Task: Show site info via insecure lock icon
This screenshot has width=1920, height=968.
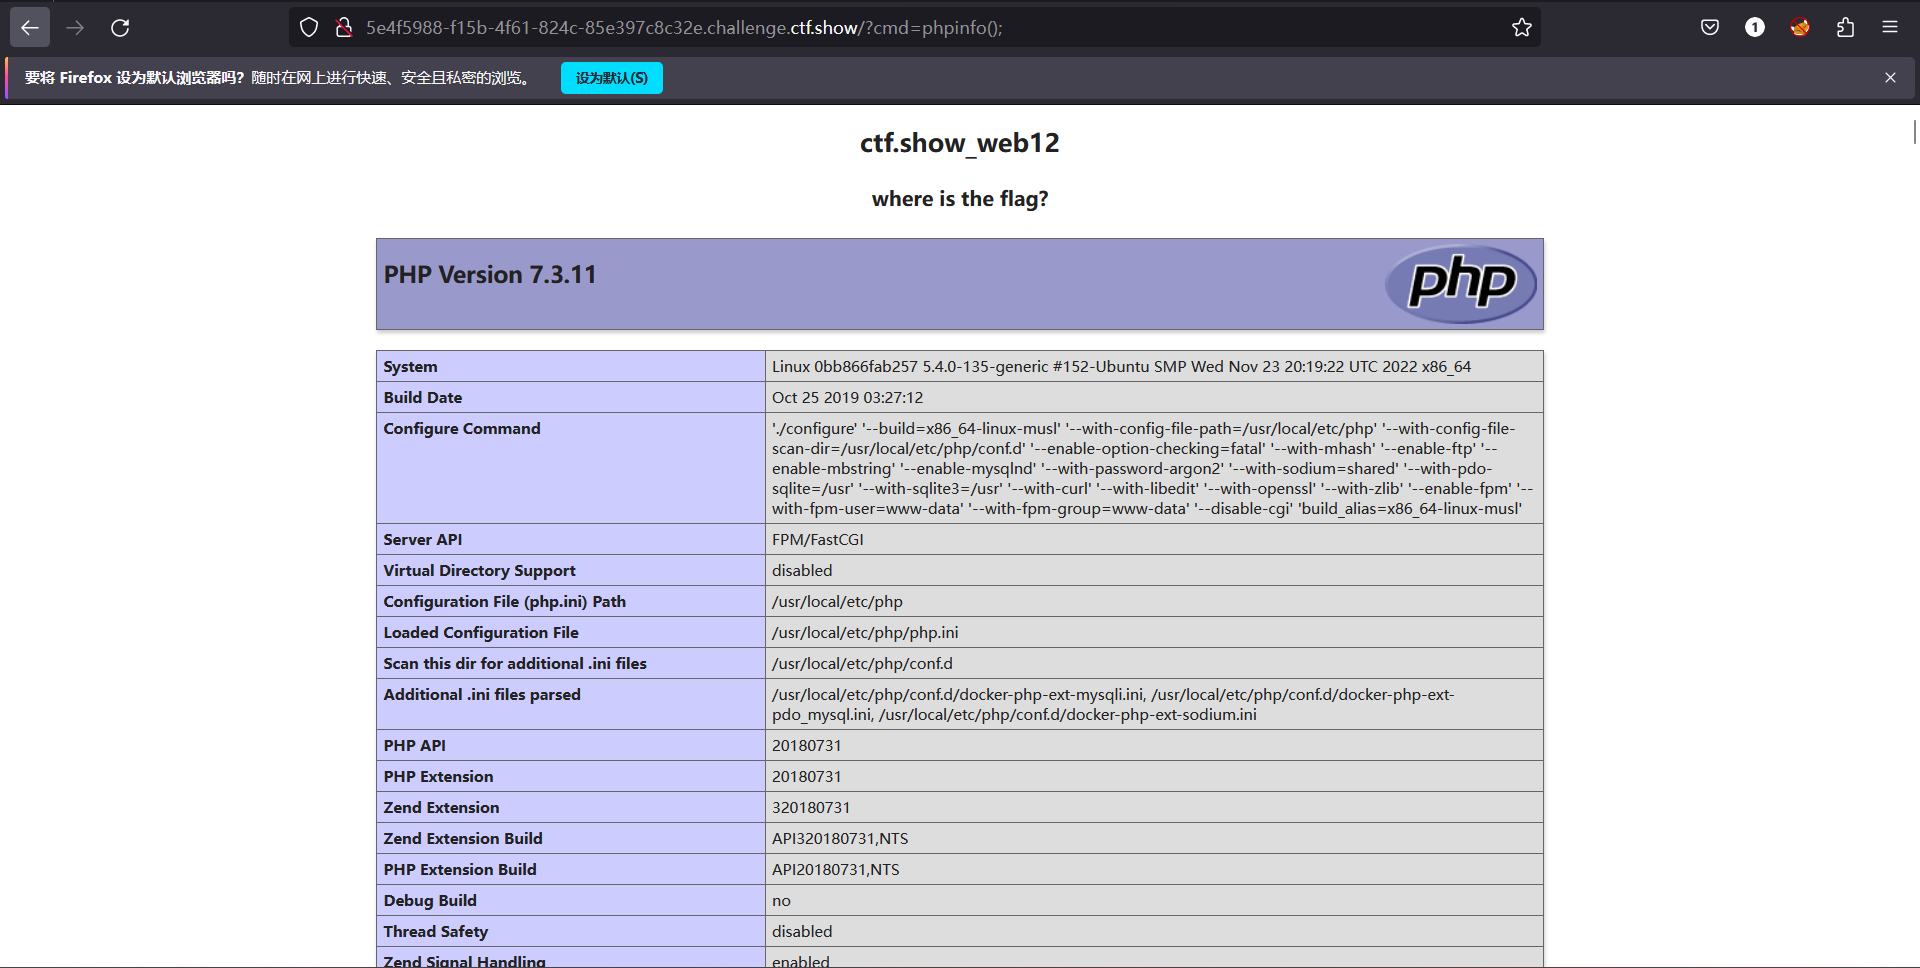Action: click(344, 28)
